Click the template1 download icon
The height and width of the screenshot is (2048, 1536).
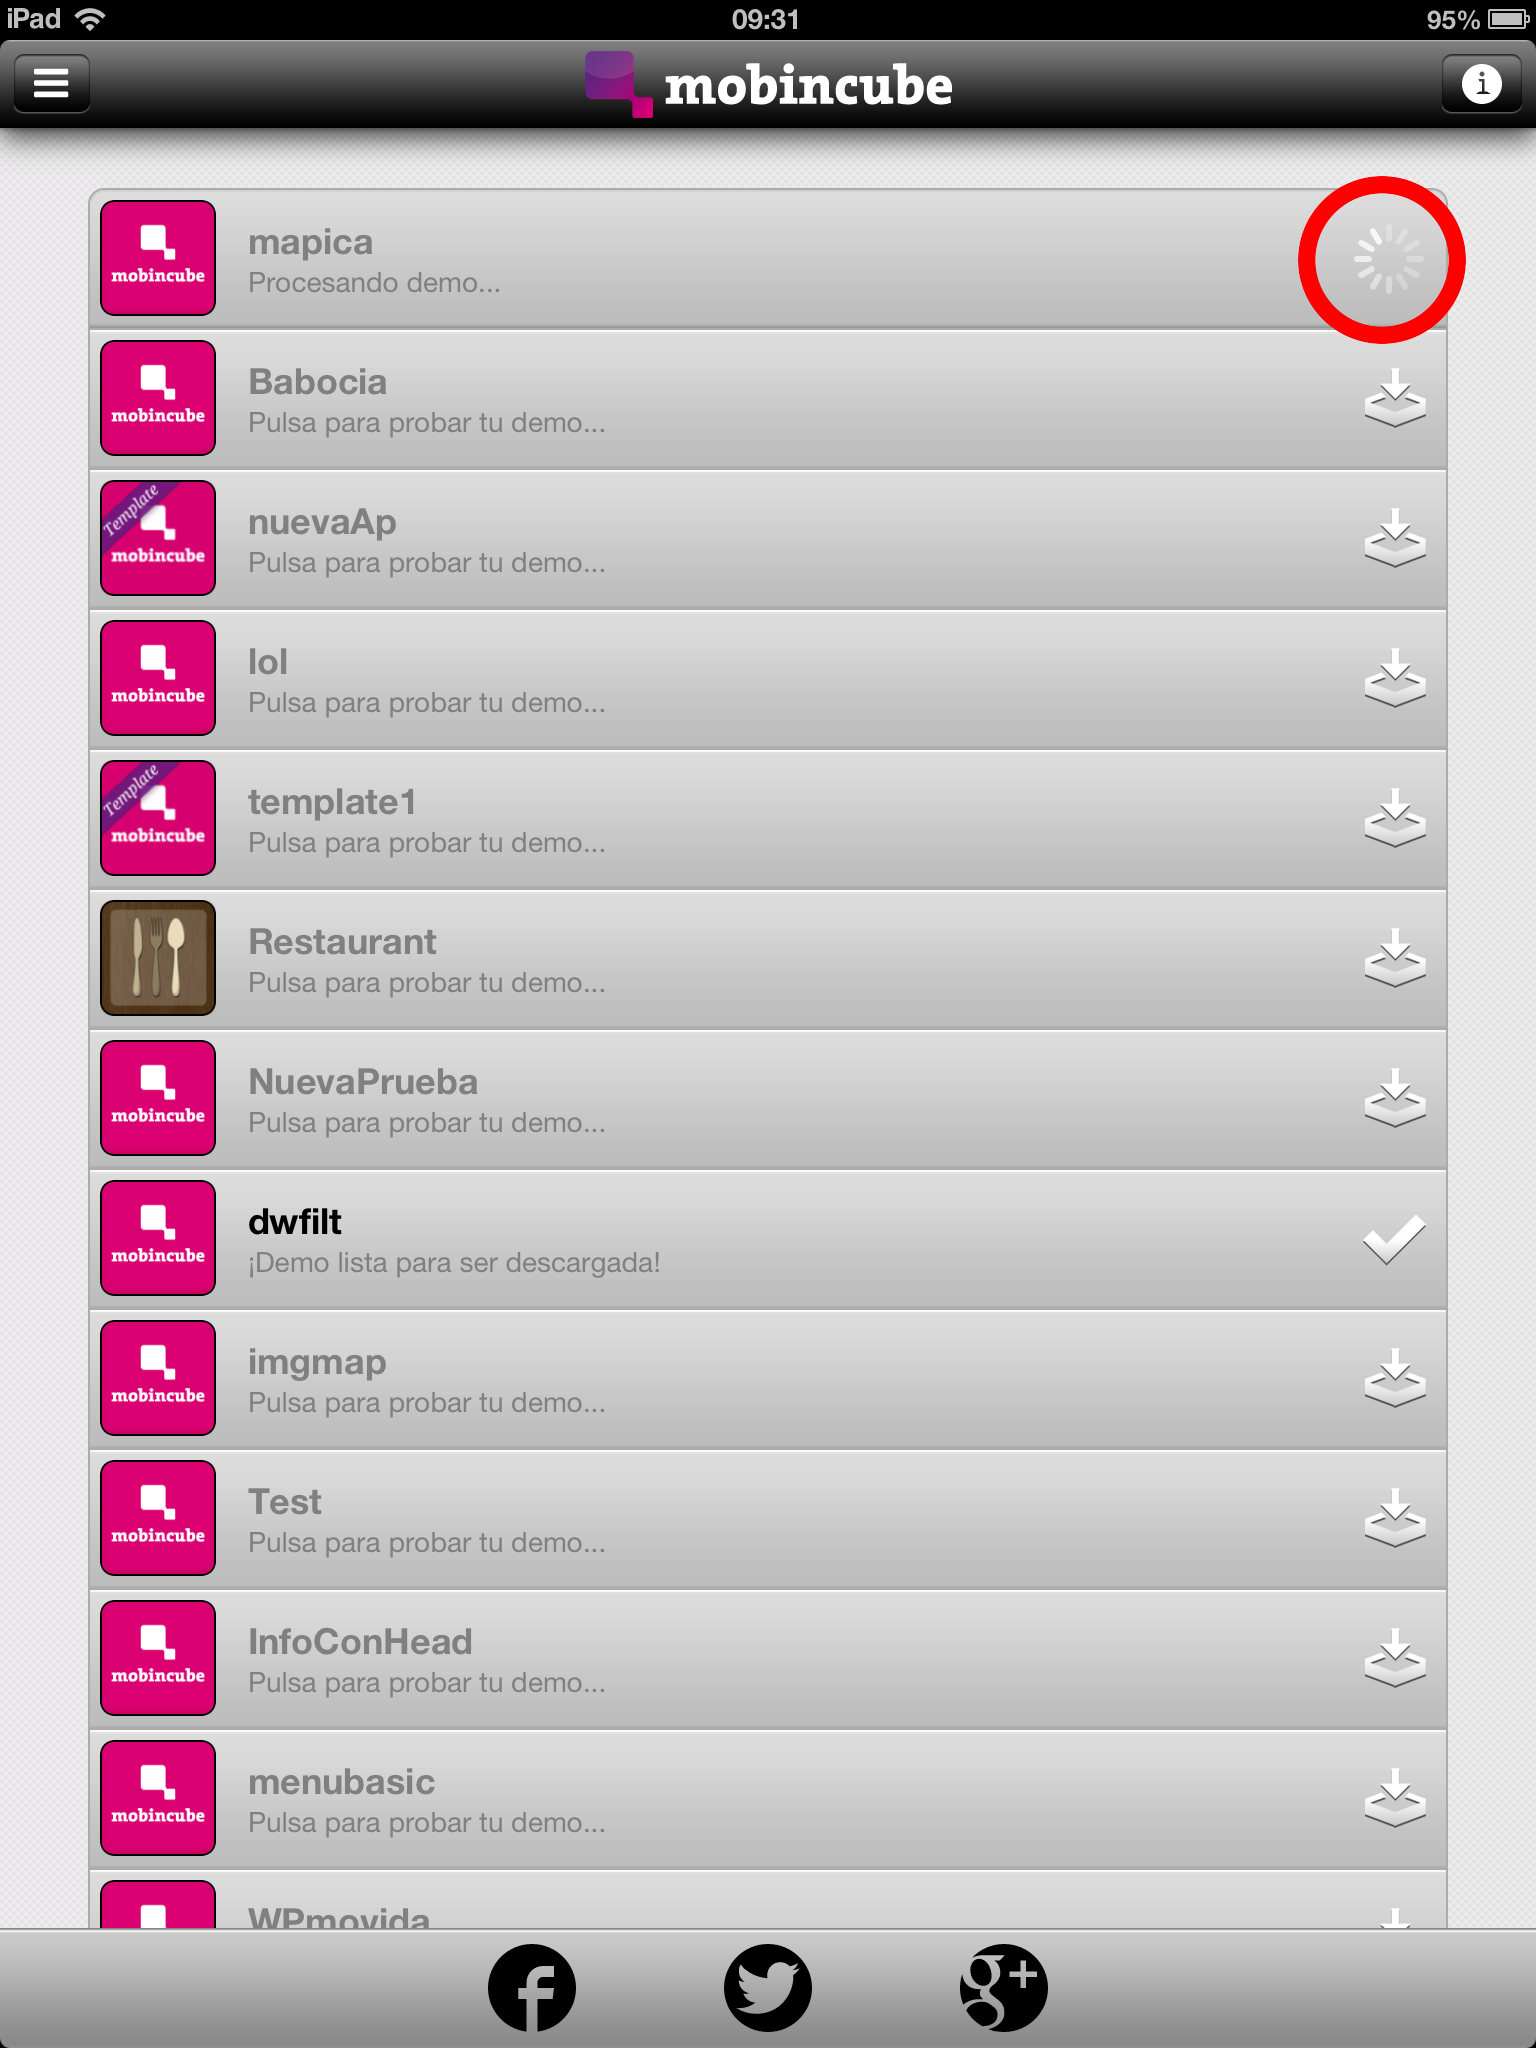tap(1395, 819)
